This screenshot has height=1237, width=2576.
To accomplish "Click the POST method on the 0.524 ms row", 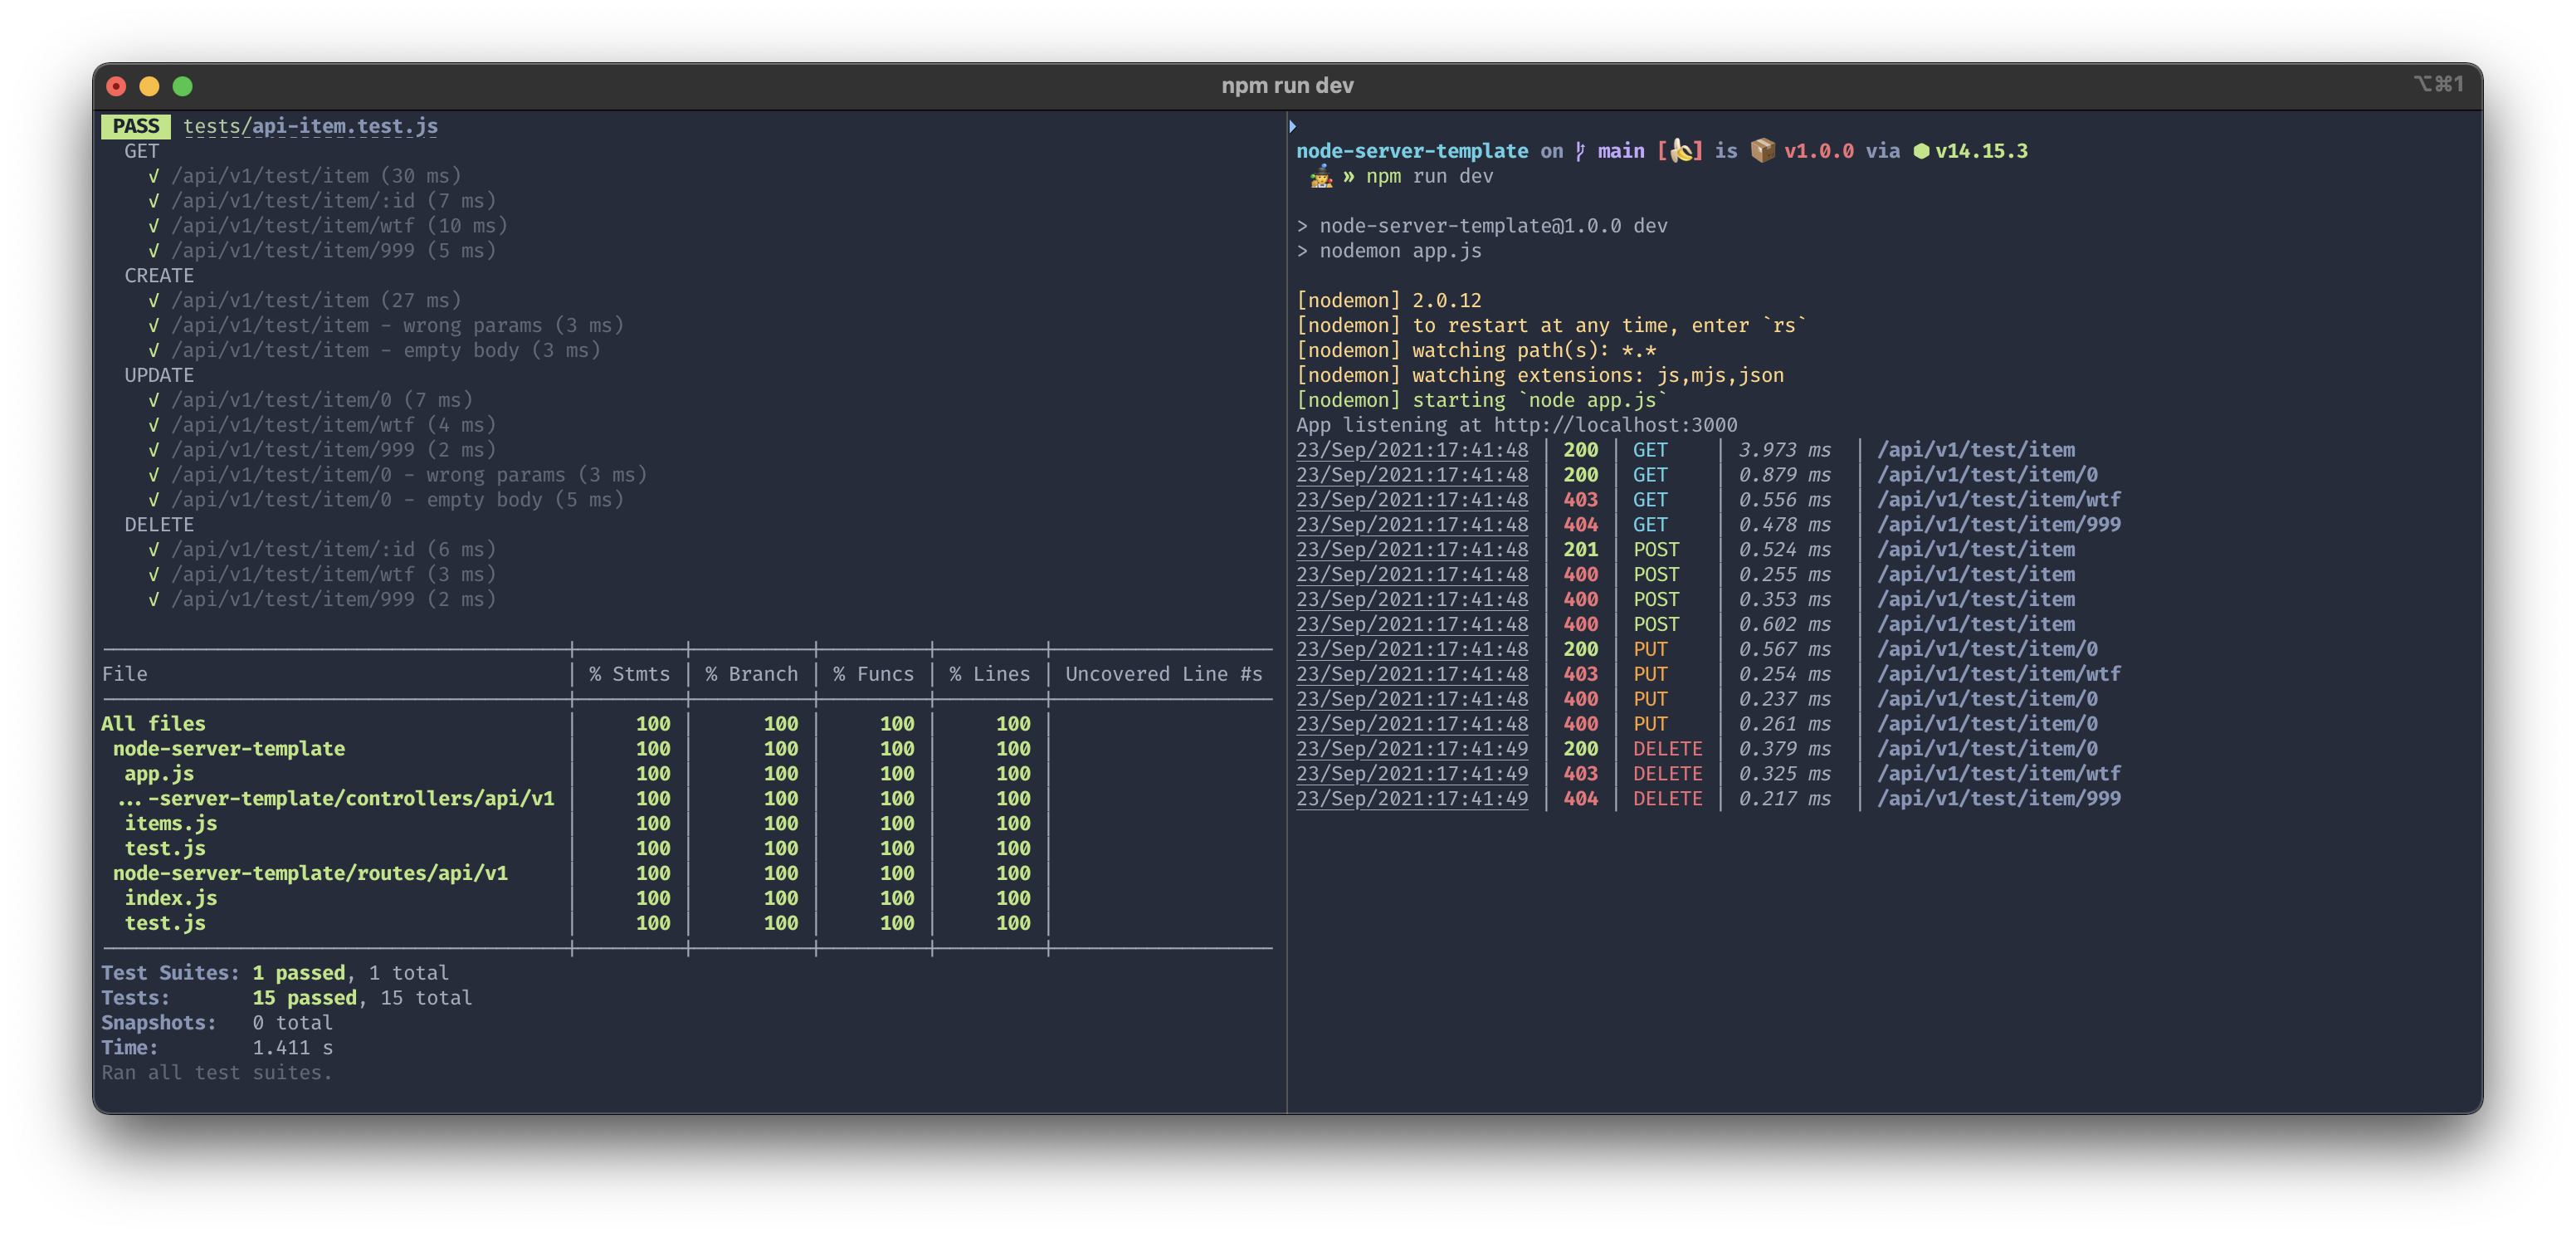I will [1656, 550].
